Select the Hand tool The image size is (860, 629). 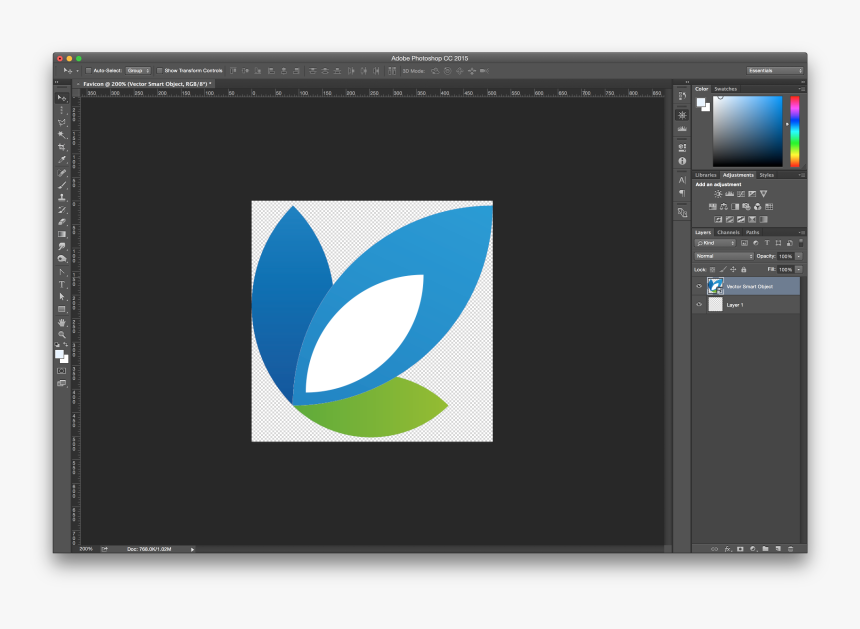tap(62, 322)
